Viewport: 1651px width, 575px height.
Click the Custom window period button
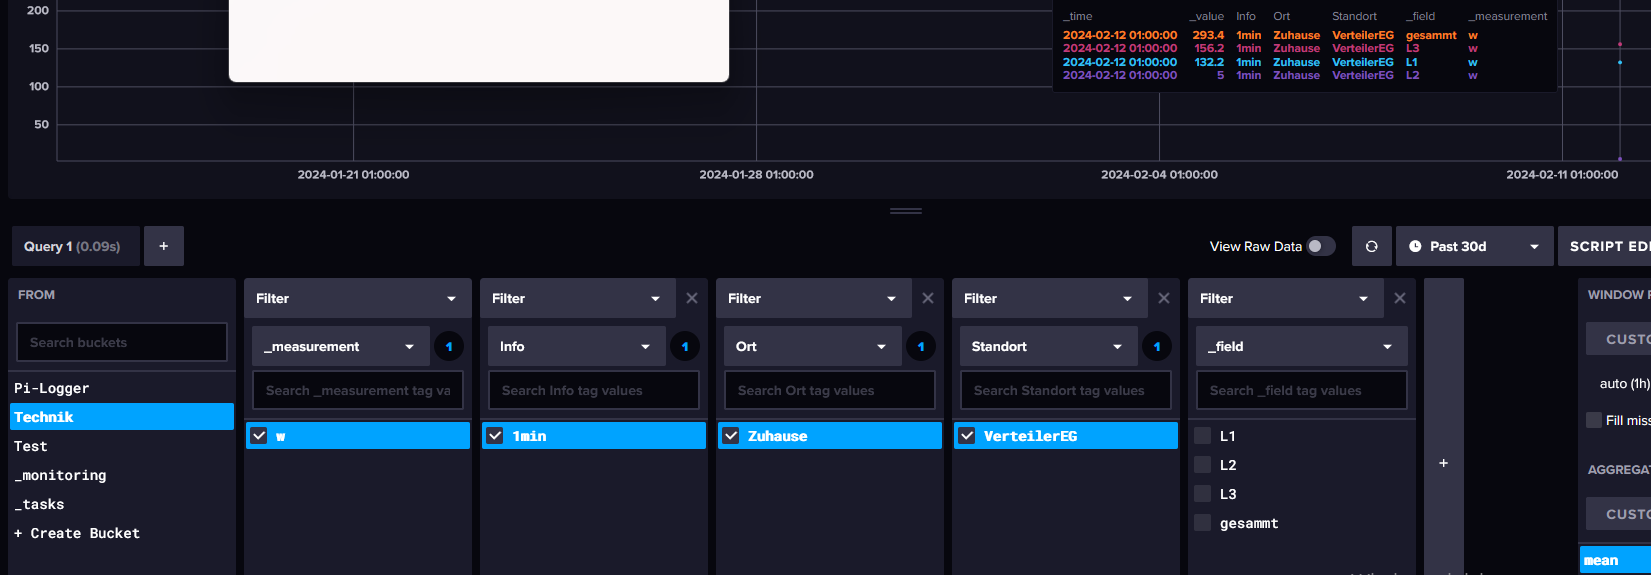[x=1618, y=339]
